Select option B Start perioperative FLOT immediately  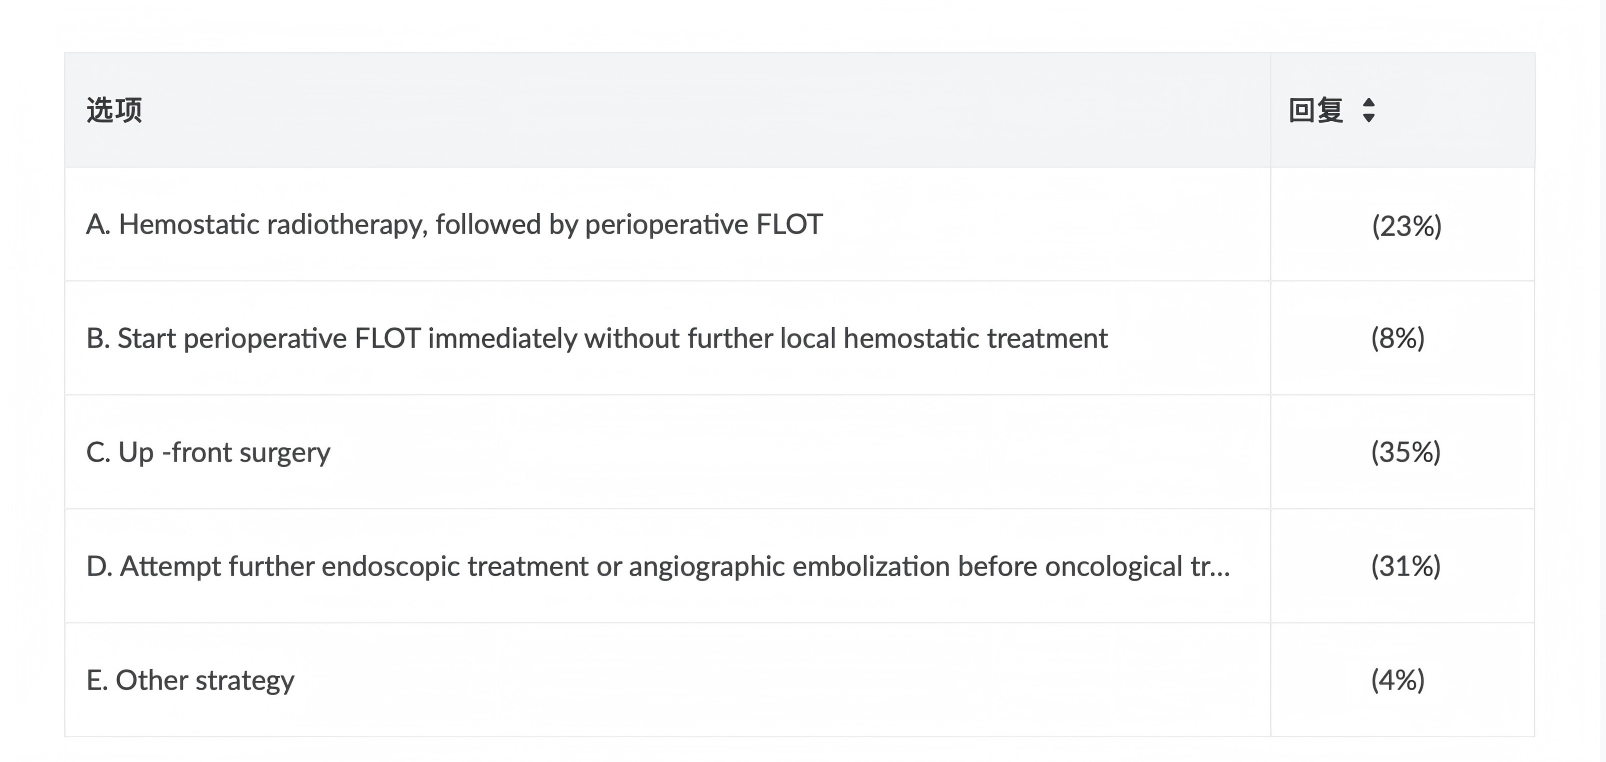pyautogui.click(x=668, y=338)
